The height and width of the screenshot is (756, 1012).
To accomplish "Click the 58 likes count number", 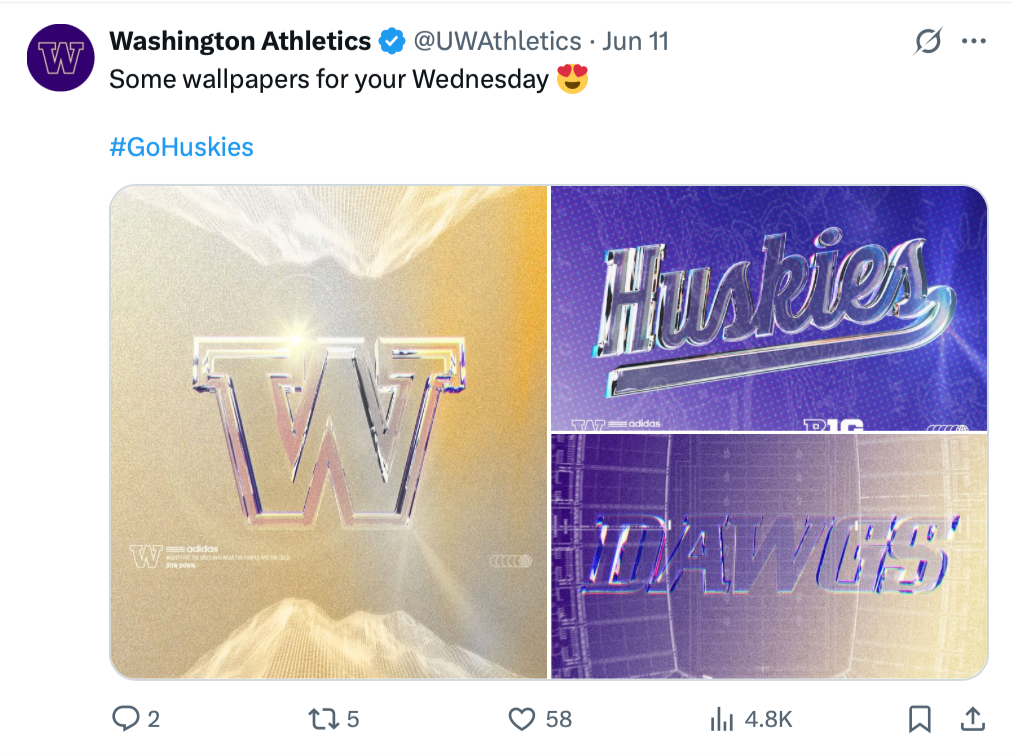I will (559, 718).
